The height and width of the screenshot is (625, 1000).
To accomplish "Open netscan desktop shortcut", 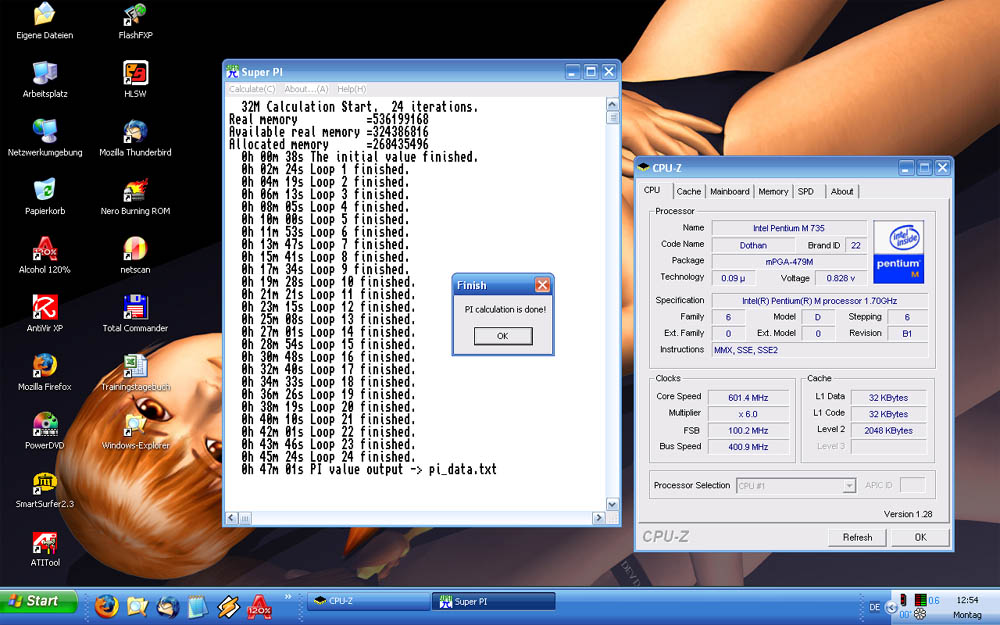I will pyautogui.click(x=135, y=255).
